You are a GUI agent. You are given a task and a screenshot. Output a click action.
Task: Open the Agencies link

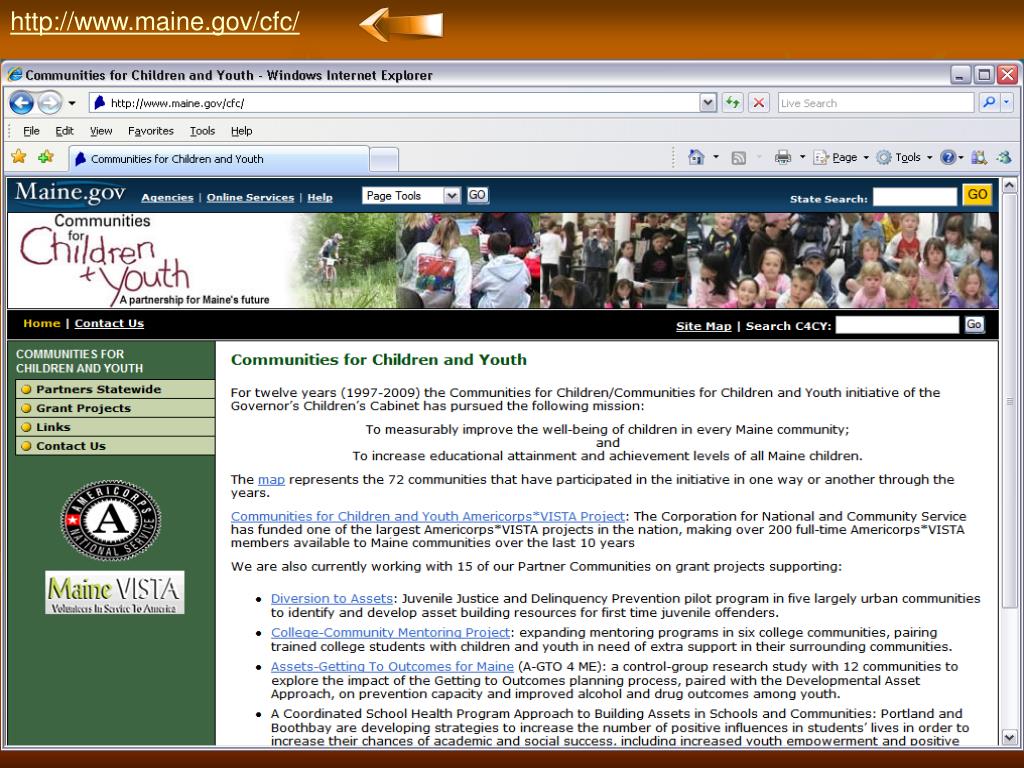coord(167,197)
